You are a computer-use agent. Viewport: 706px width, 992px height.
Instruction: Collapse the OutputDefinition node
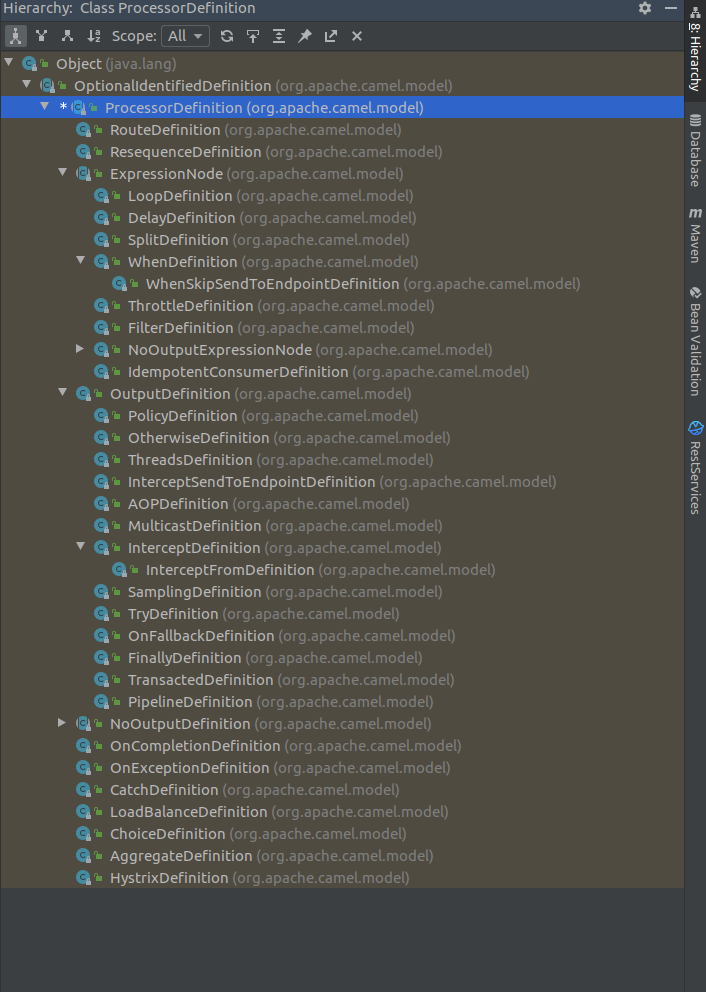(62, 392)
